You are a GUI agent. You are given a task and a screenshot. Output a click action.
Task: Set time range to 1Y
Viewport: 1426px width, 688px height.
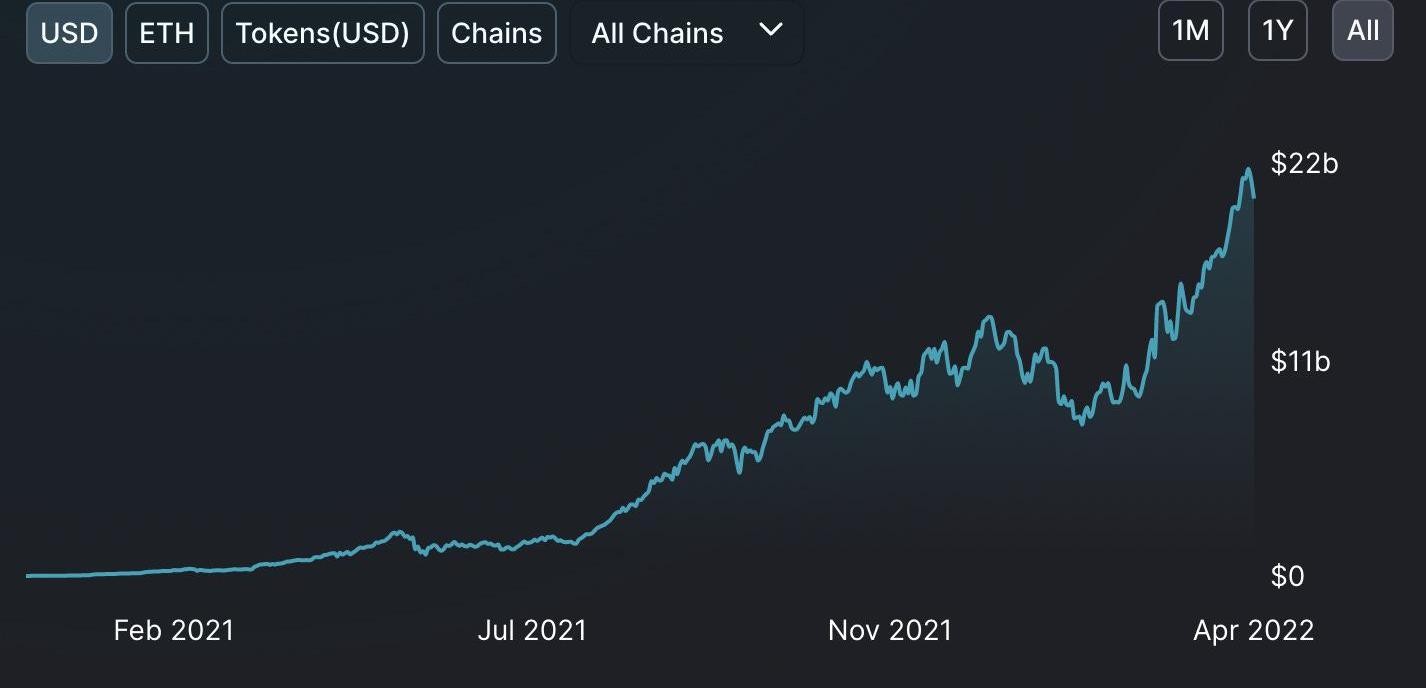(1277, 31)
